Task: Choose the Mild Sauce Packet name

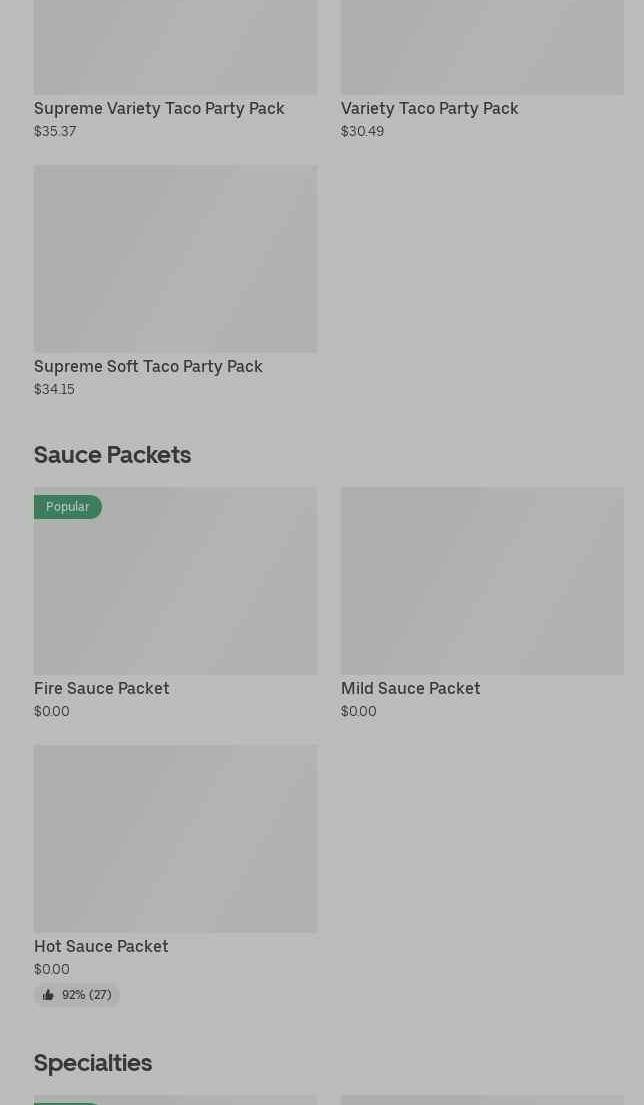Action: tap(410, 688)
